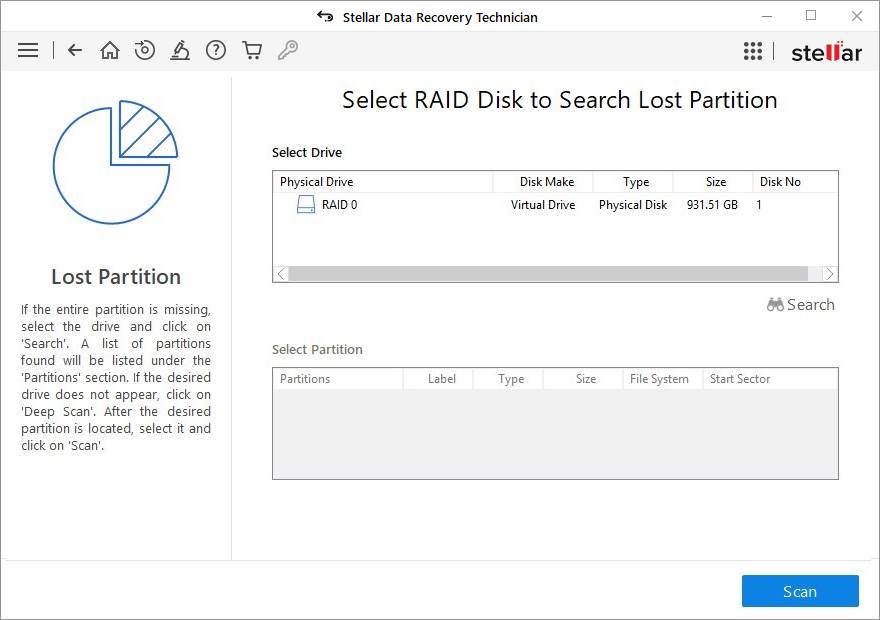Click the Size column header in partition list
Image resolution: width=880 pixels, height=620 pixels.
583,379
